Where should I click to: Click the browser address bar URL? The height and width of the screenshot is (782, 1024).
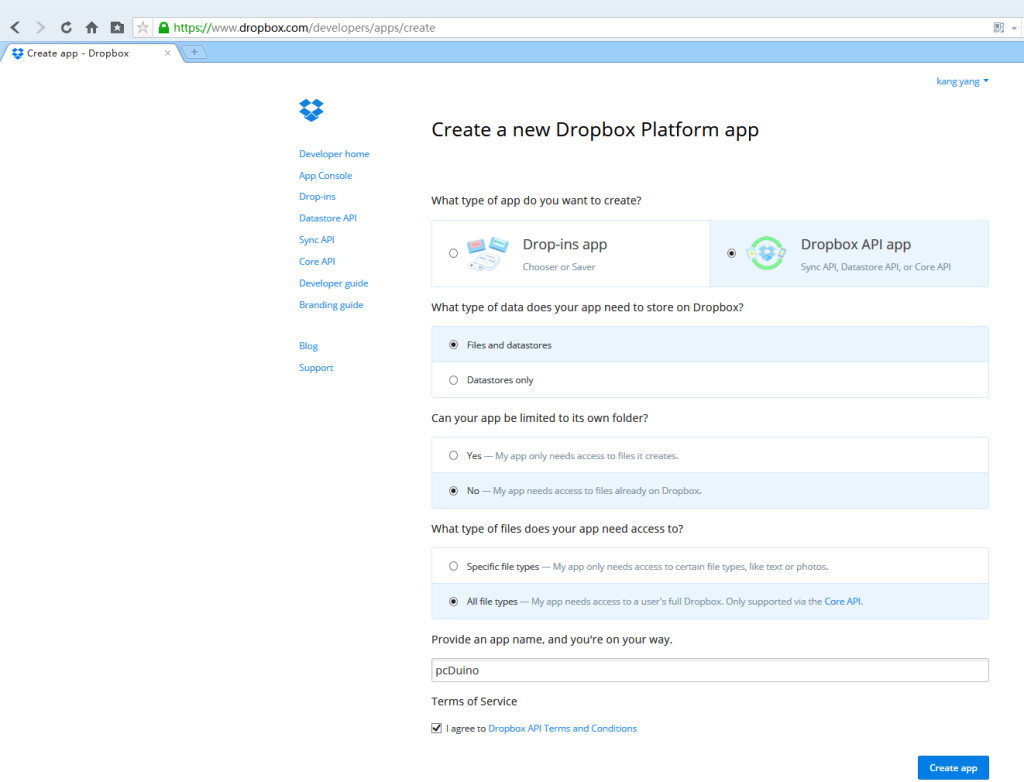(x=304, y=27)
